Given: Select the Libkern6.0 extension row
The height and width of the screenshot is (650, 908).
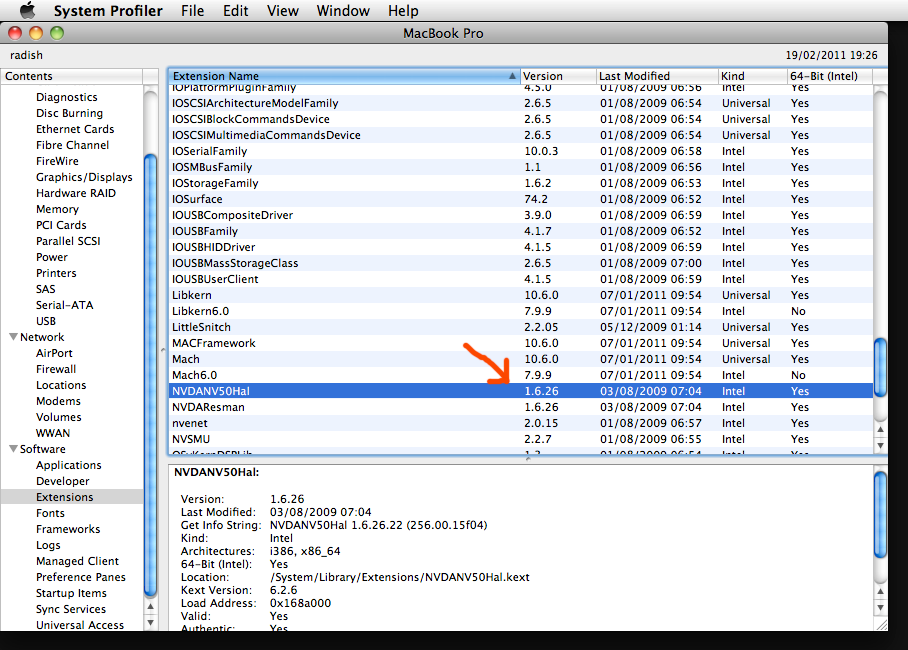Looking at the screenshot, I should 521,311.
